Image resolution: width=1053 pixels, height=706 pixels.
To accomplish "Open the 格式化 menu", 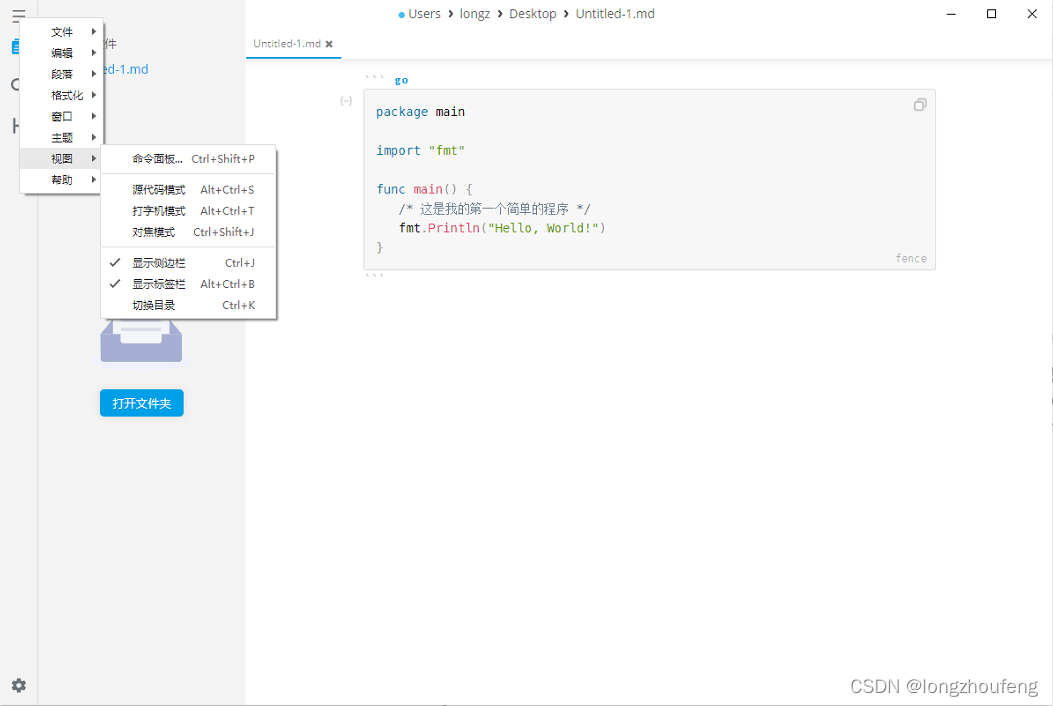I will [x=61, y=95].
